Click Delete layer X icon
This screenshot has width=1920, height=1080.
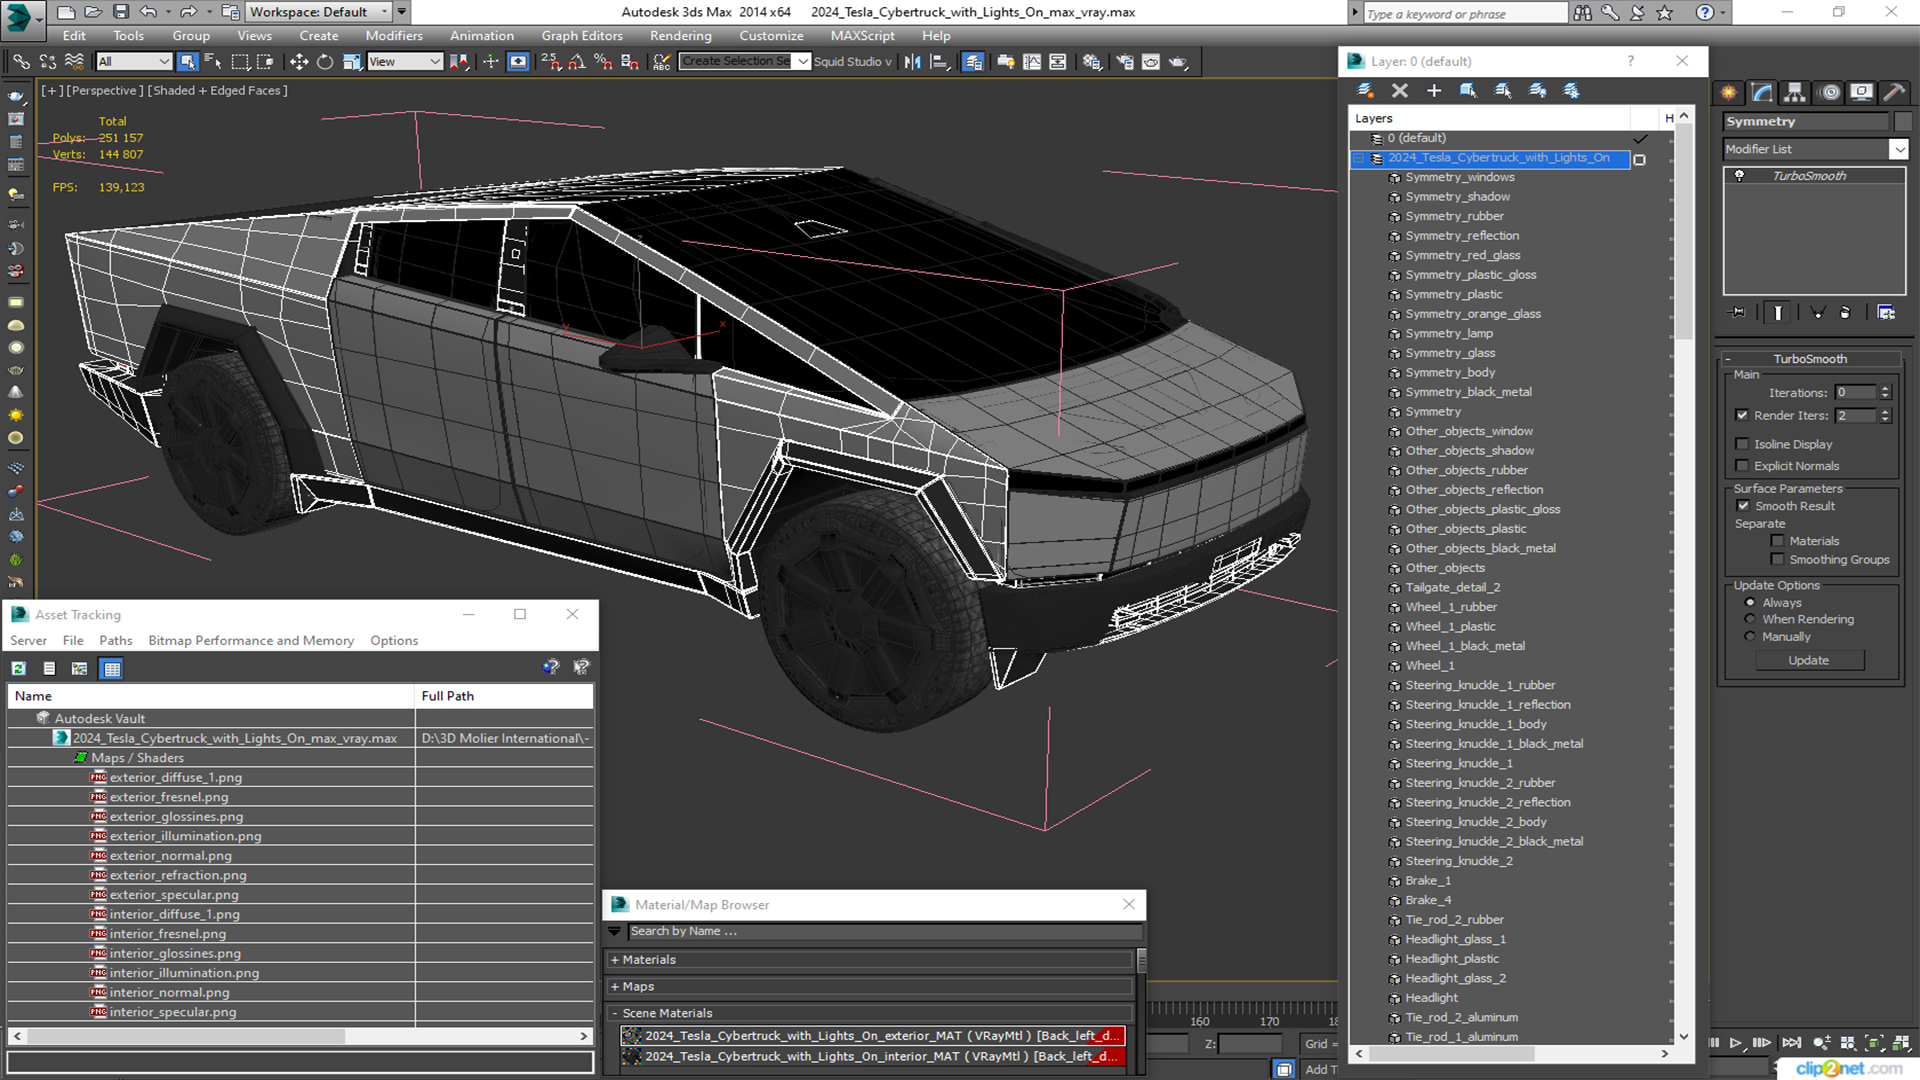tap(1400, 91)
